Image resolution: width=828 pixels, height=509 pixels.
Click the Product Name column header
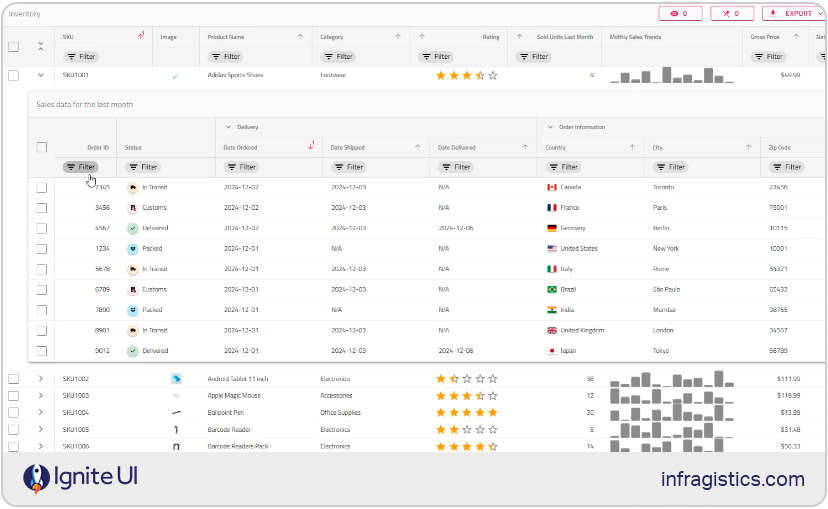click(226, 37)
